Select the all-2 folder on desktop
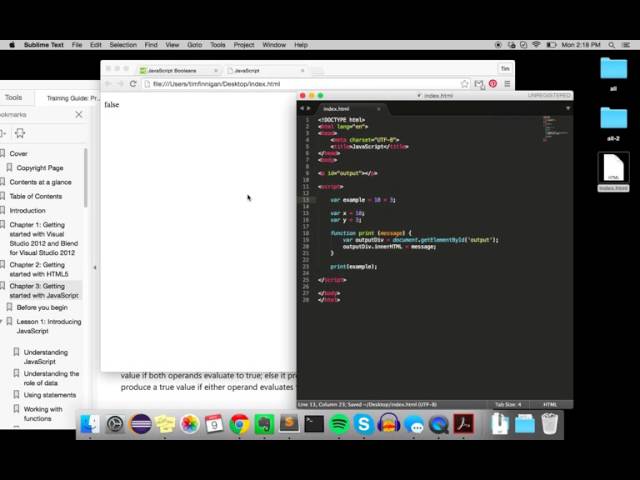This screenshot has height=480, width=640. pos(613,124)
